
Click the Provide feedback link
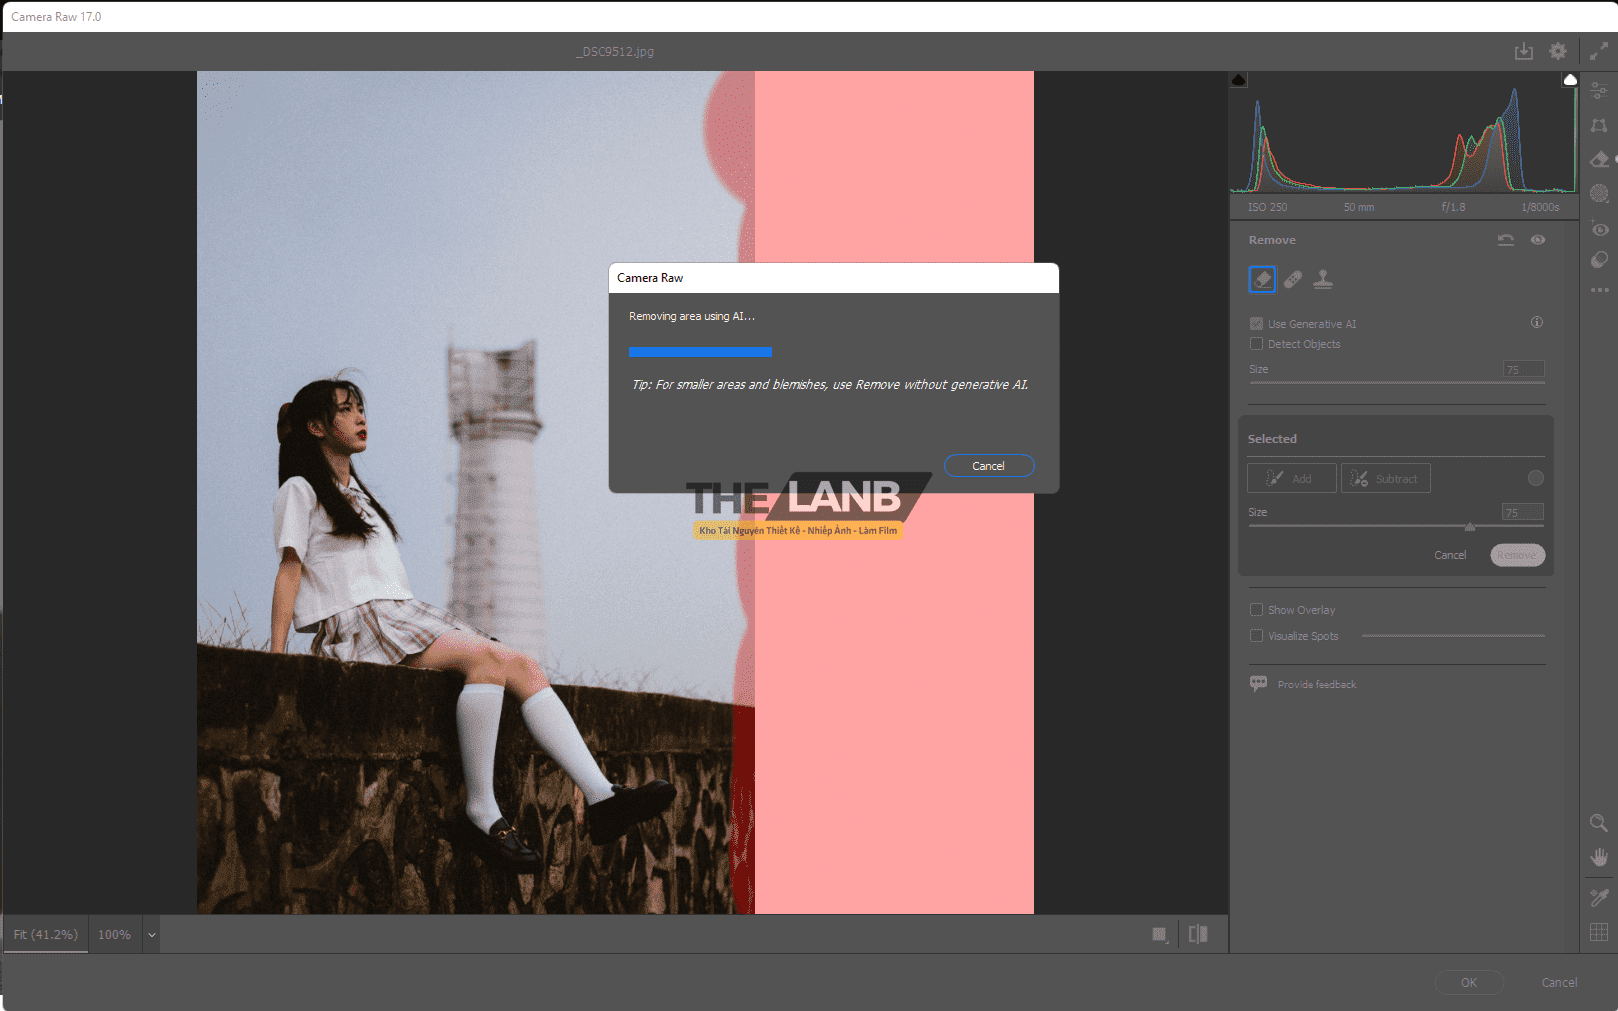click(1316, 685)
